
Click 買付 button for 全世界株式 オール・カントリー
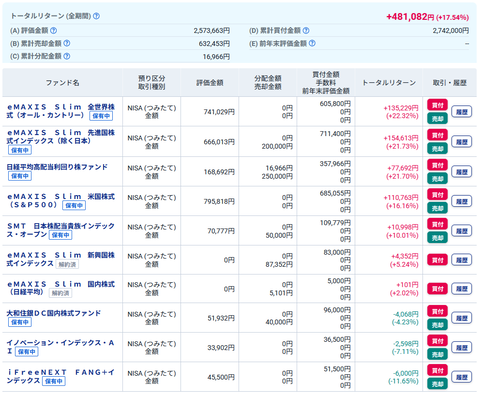(x=437, y=105)
